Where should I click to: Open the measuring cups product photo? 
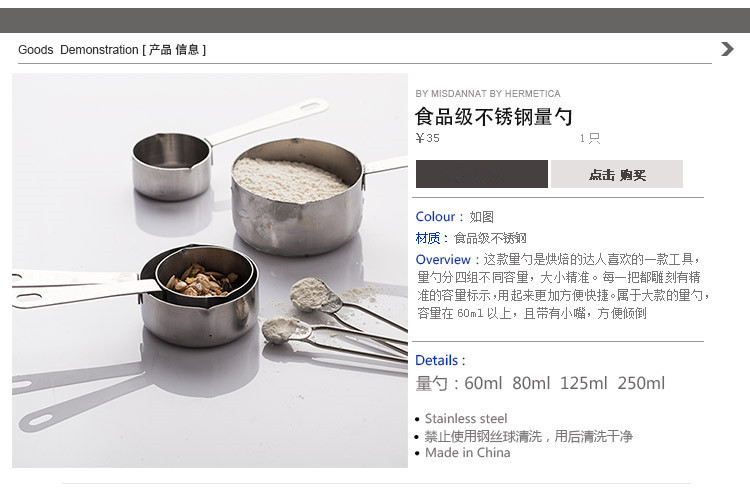pyautogui.click(x=210, y=270)
